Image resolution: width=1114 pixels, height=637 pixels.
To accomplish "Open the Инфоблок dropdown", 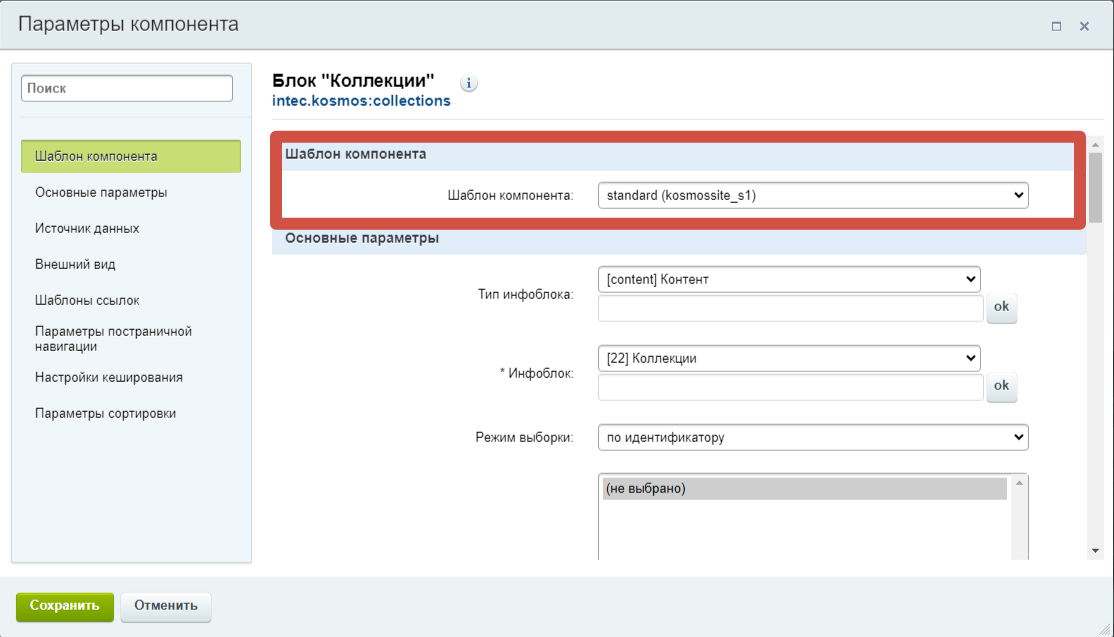I will pos(789,359).
